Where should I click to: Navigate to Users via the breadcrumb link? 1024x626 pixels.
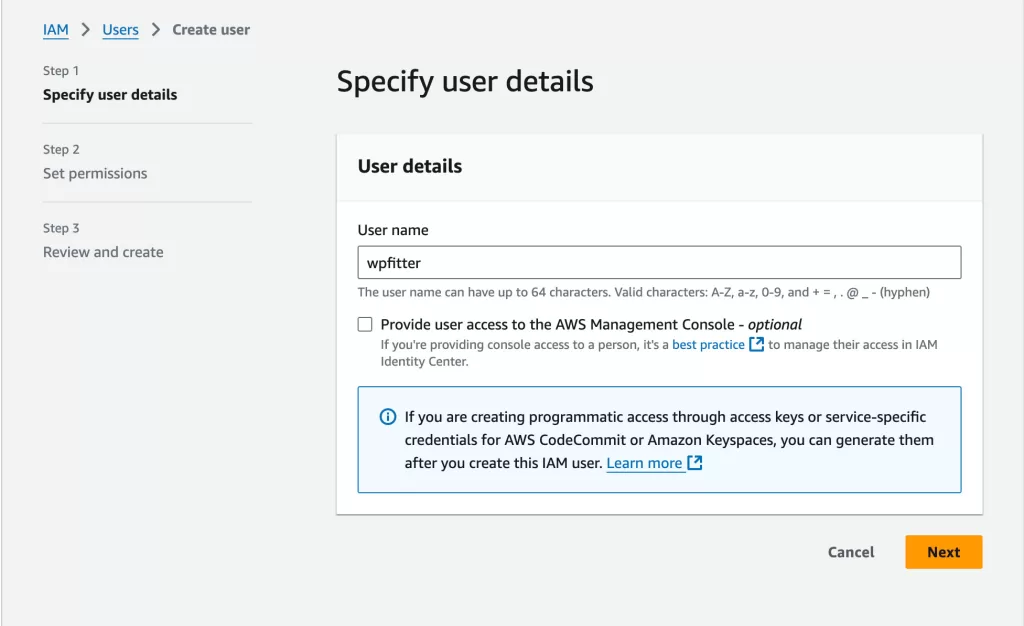[x=120, y=30]
